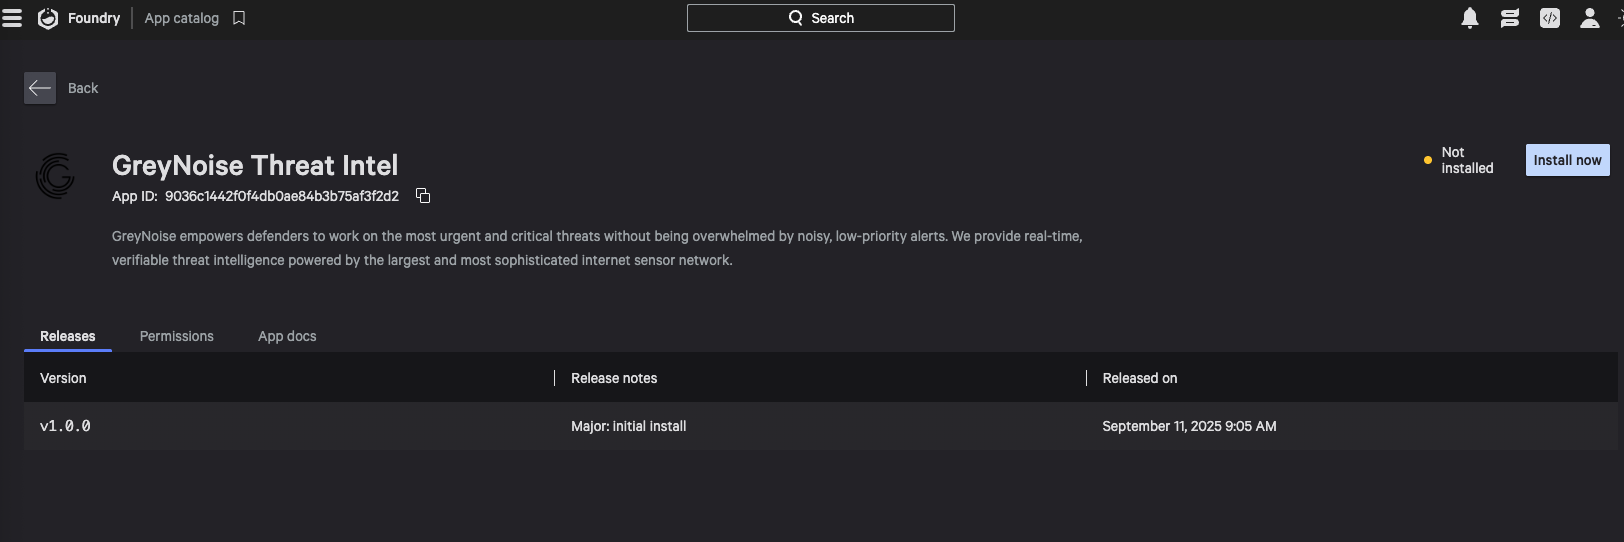Open the user account menu
The height and width of the screenshot is (542, 1624).
click(1590, 18)
